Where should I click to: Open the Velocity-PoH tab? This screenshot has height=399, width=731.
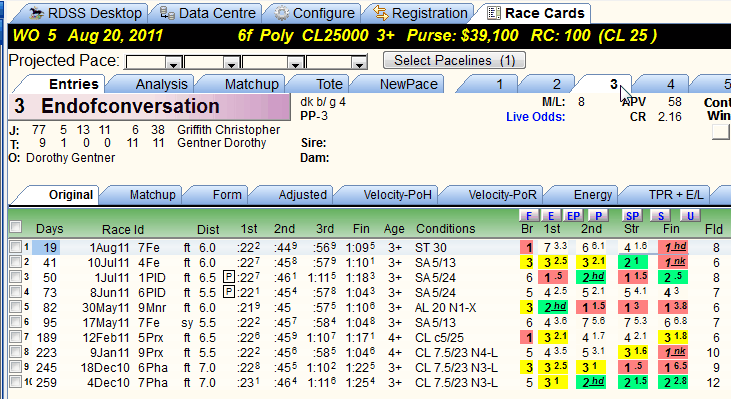click(387, 195)
